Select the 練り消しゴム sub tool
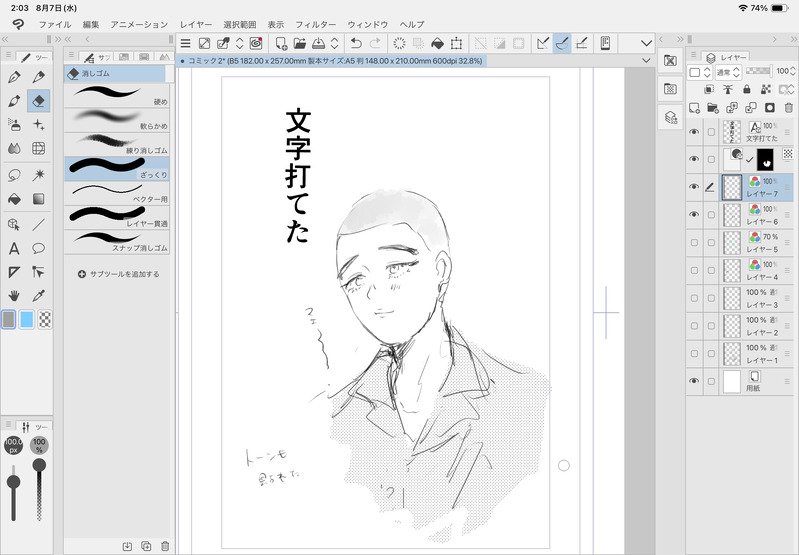Screen dimensions: 799x555 (x=117, y=144)
